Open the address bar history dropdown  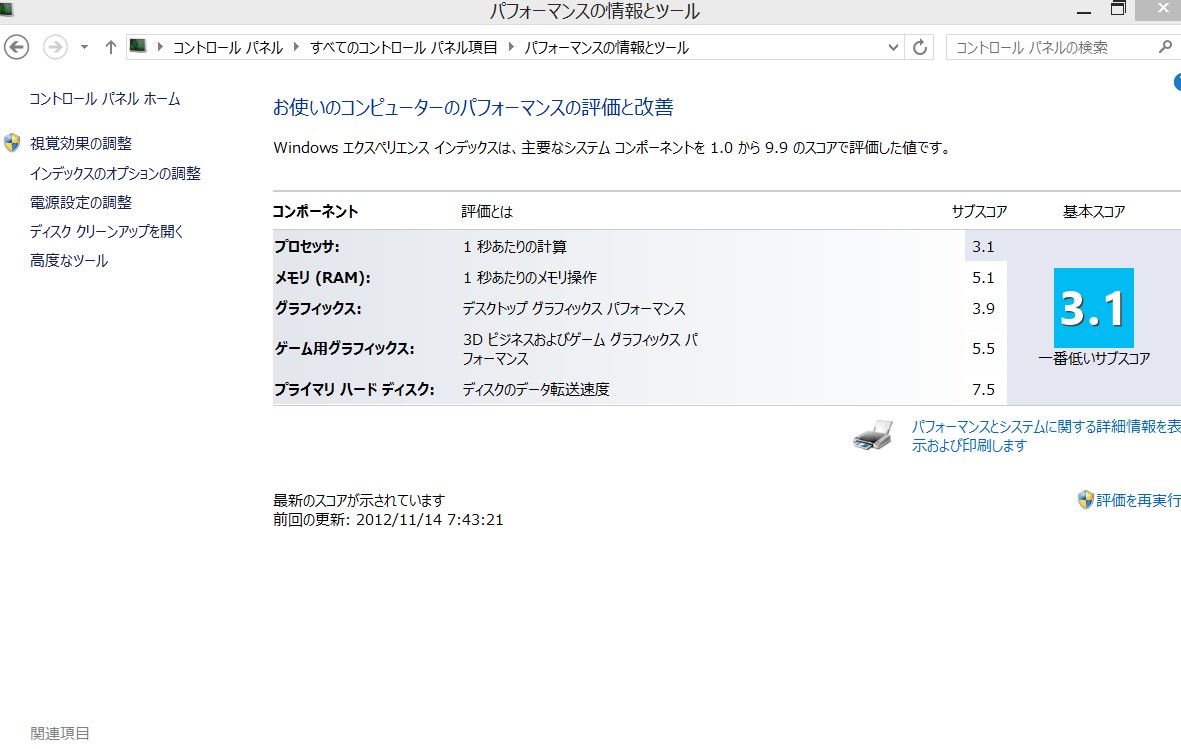click(893, 47)
